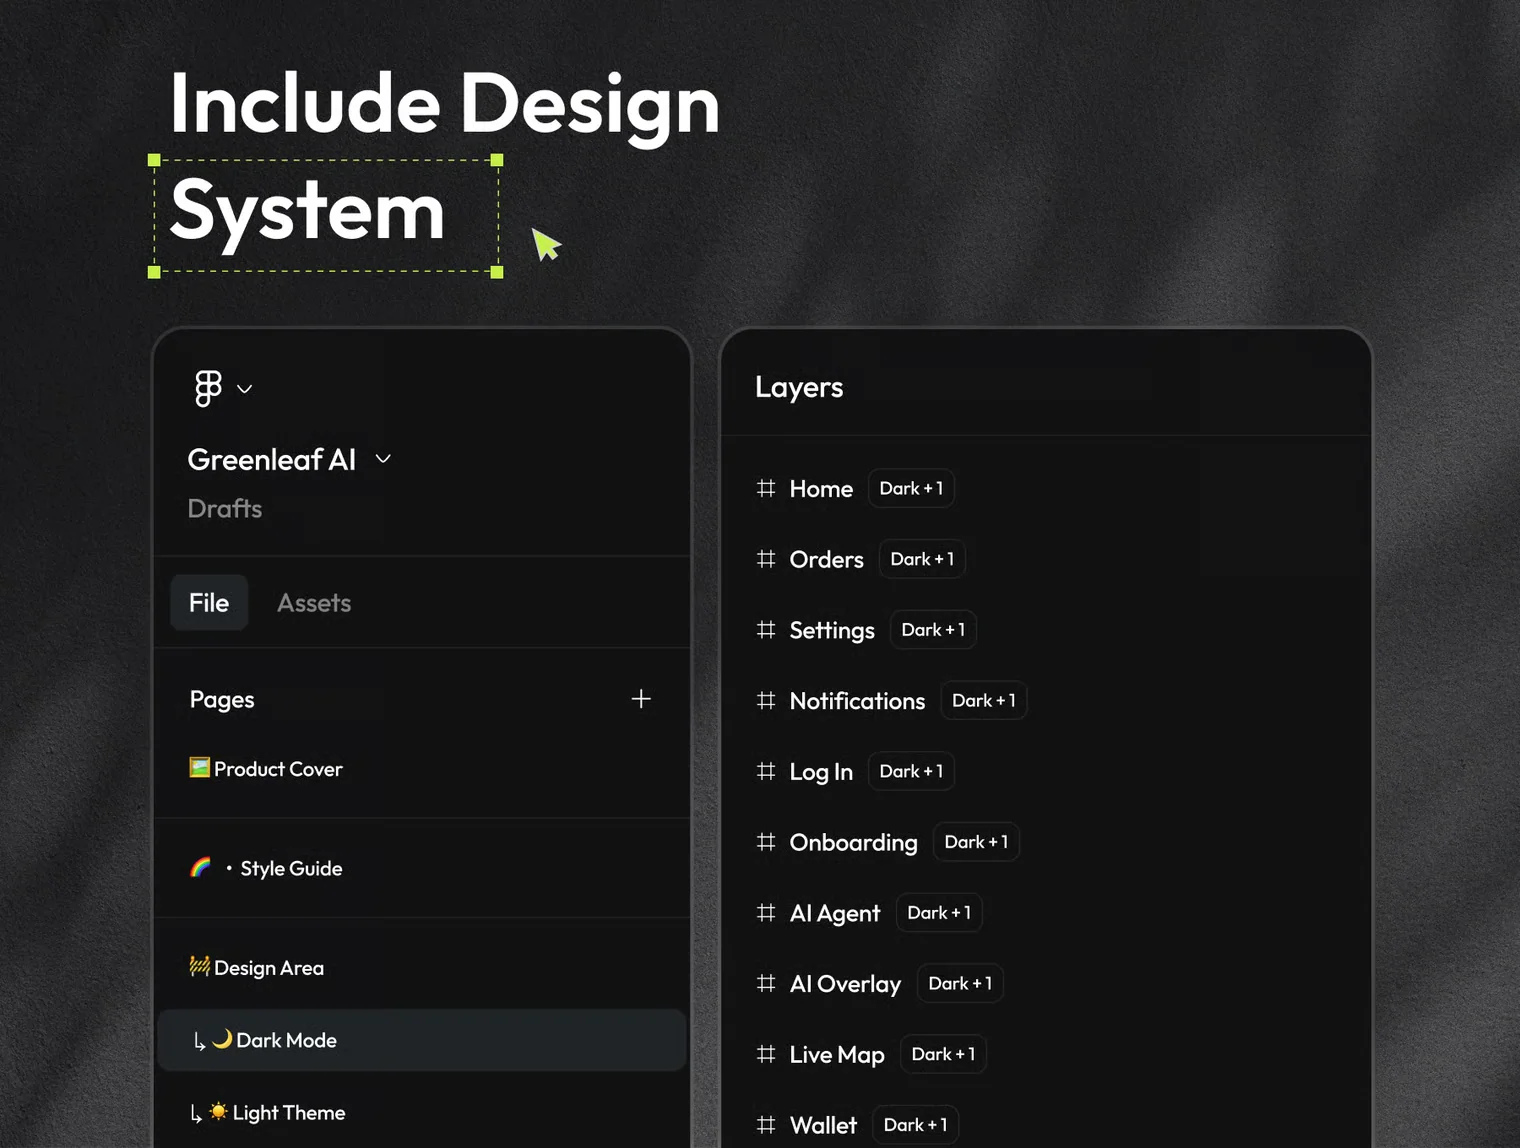
Task: Select the Design Area page
Action: click(x=257, y=967)
